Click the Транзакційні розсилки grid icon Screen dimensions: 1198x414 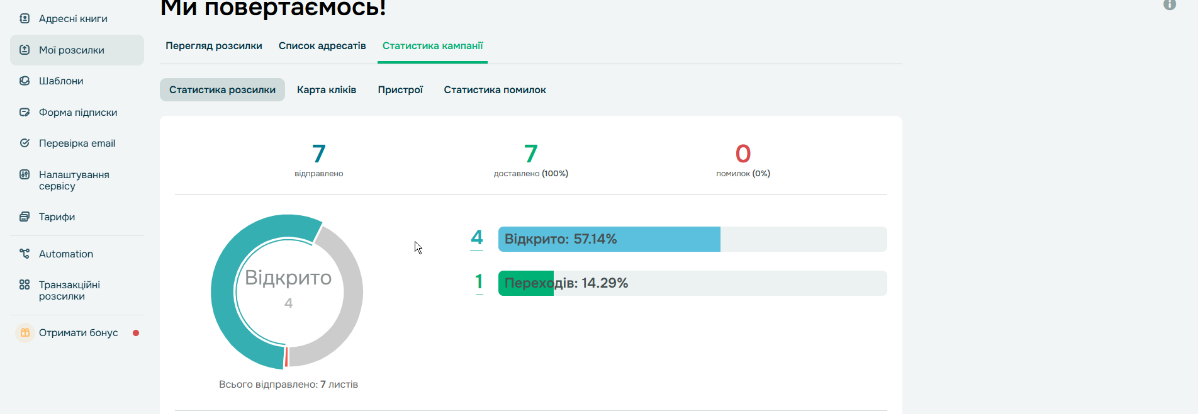24,284
